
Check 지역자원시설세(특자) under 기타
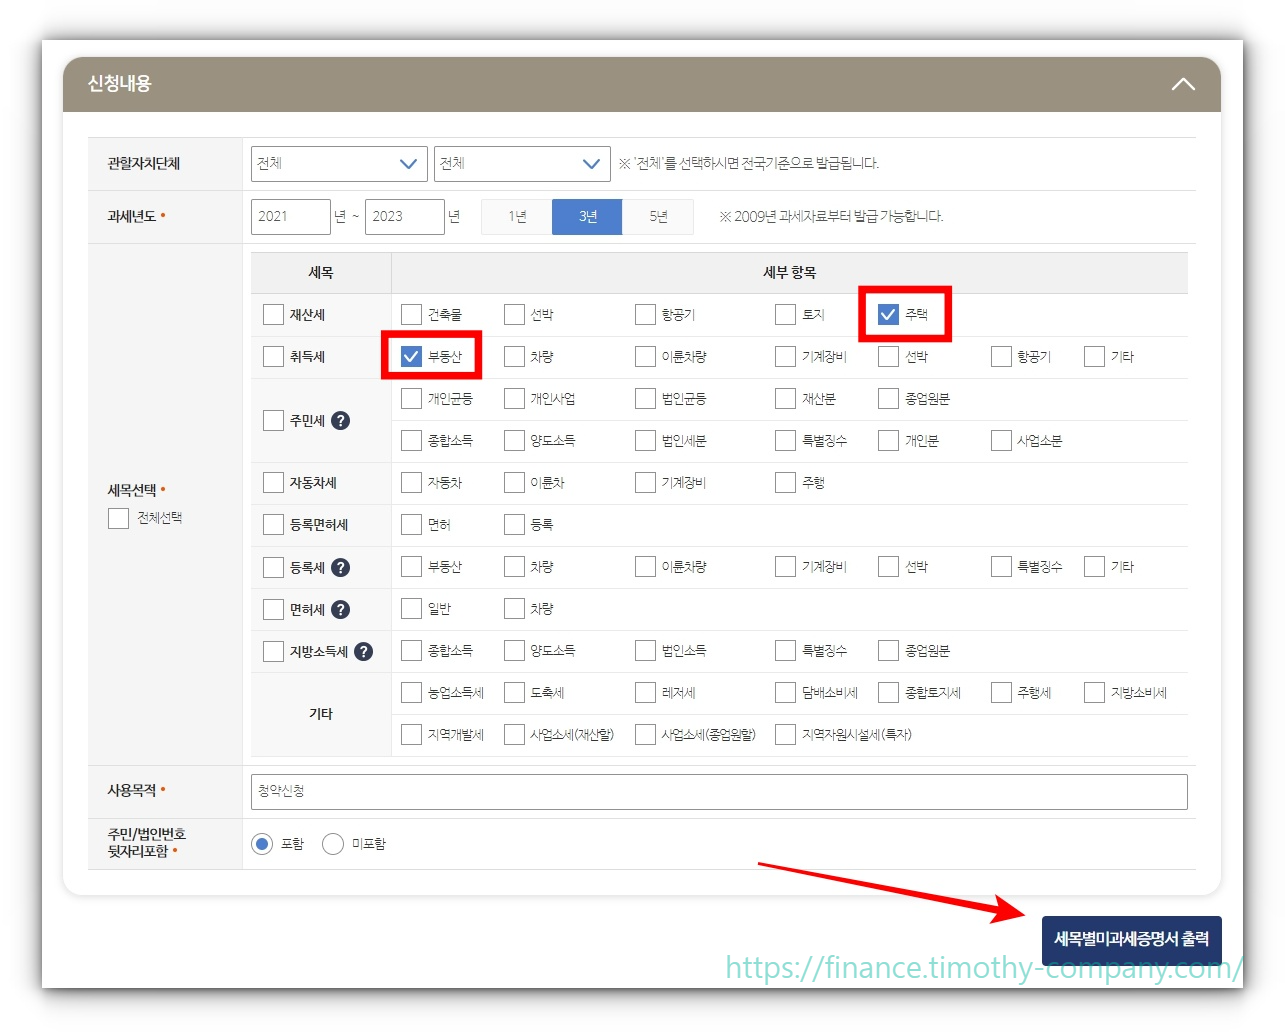click(785, 735)
